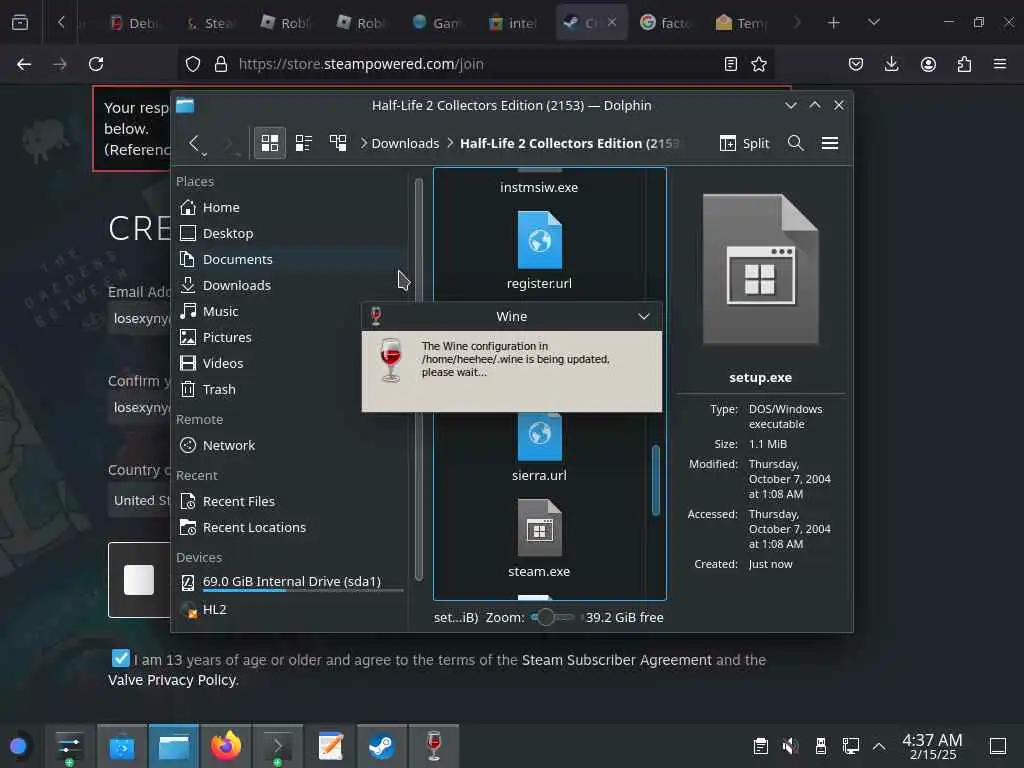Switch Dolphin to Details tree view
The width and height of the screenshot is (1024, 768).
coord(338,143)
